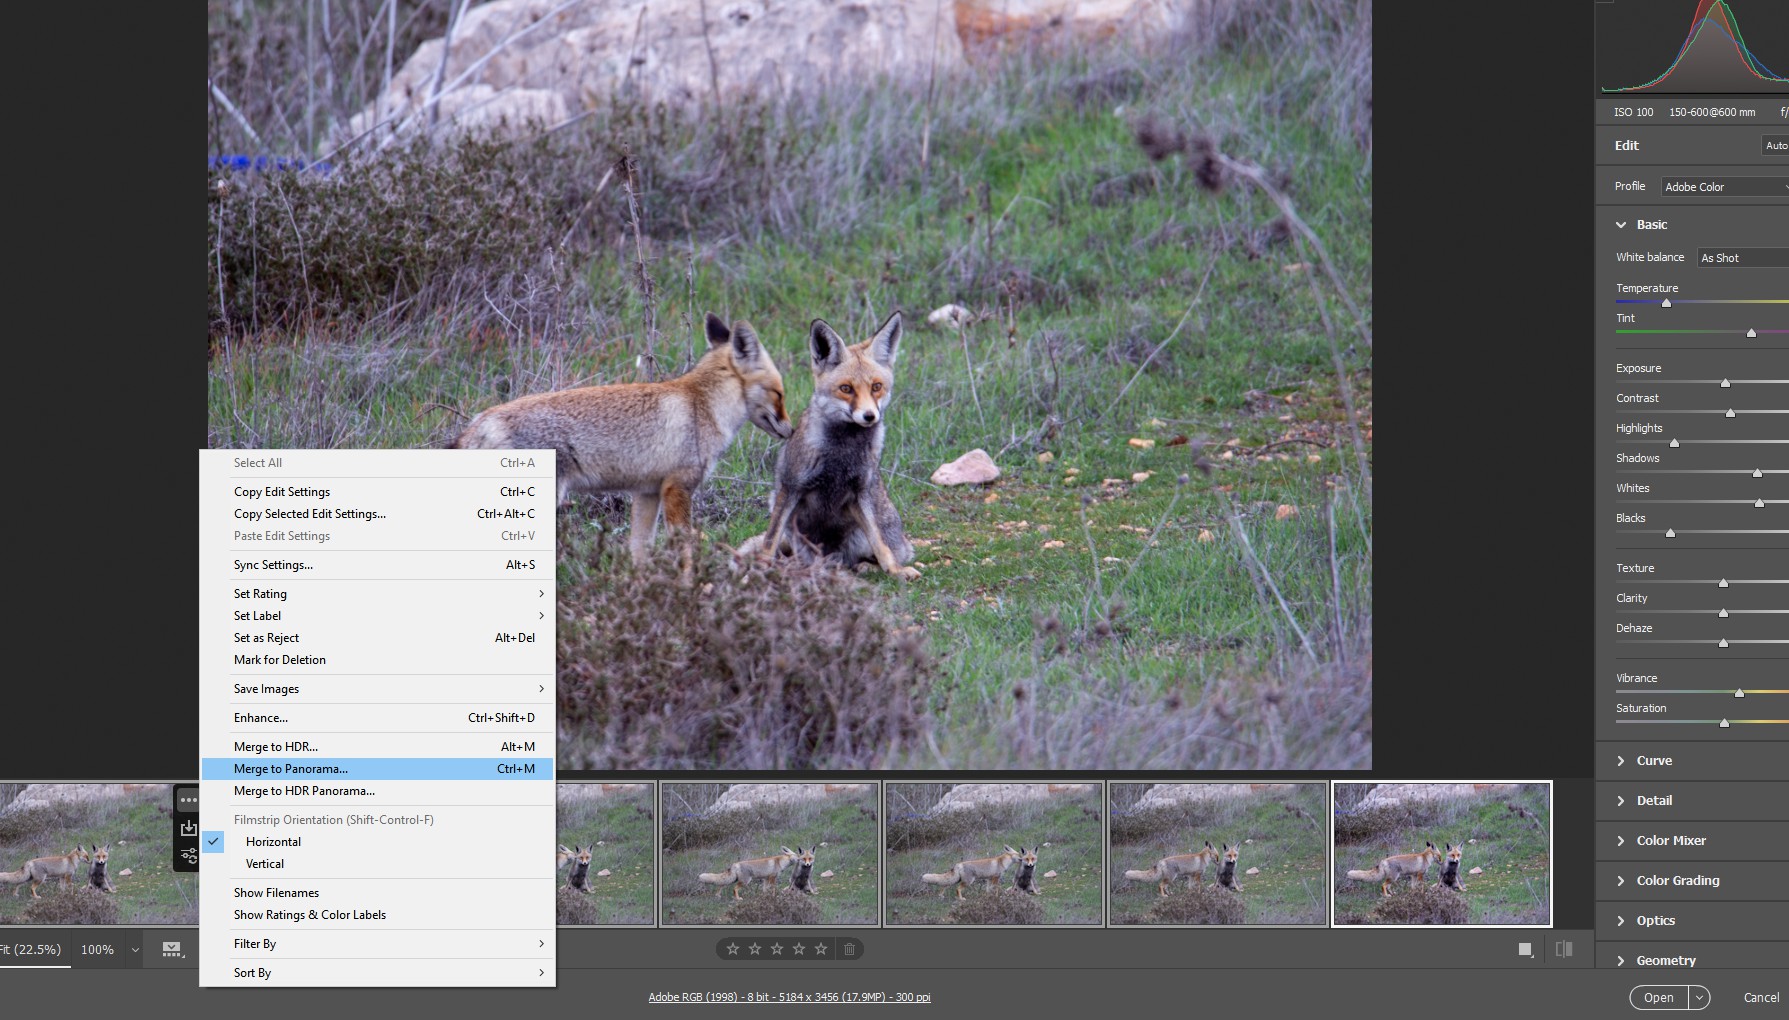Image resolution: width=1789 pixels, height=1020 pixels.
Task: Collapse the Basic panel section
Action: click(x=1621, y=225)
